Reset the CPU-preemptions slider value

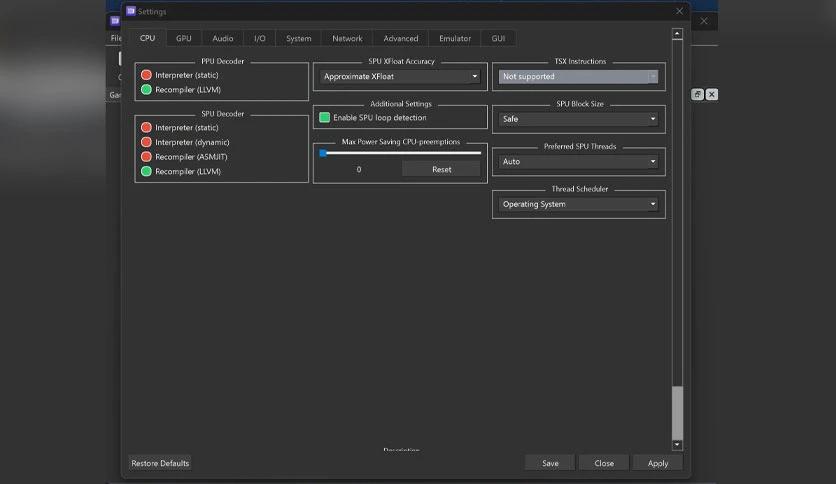point(441,170)
